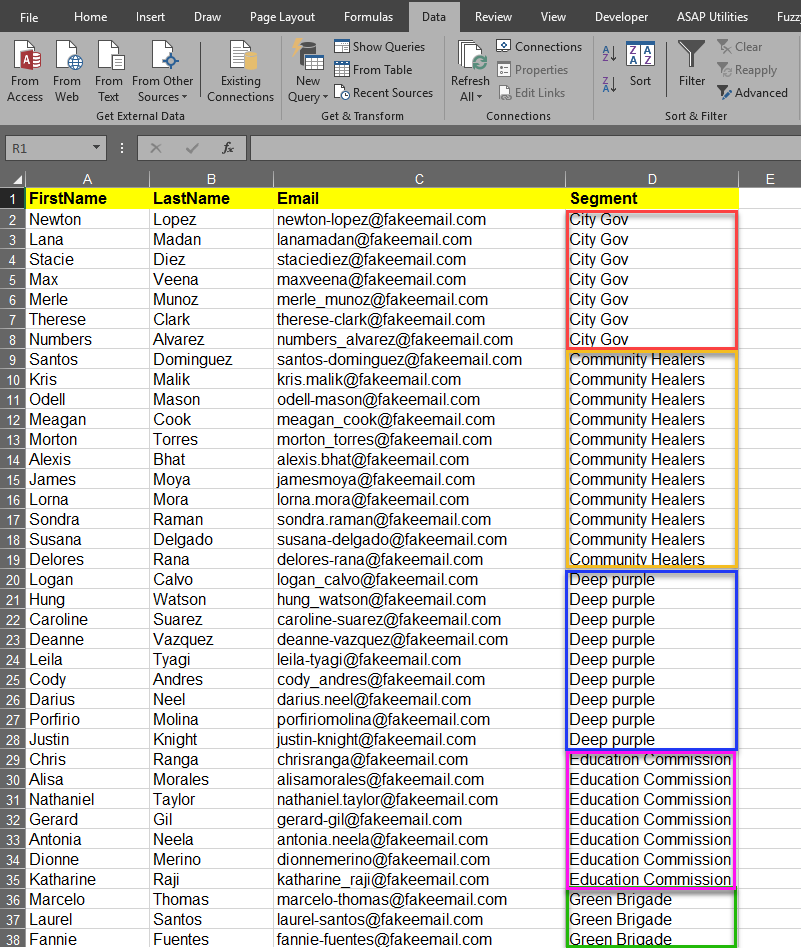Sort A to Z ascending
Image resolution: width=801 pixels, height=948 pixels.
tap(609, 53)
